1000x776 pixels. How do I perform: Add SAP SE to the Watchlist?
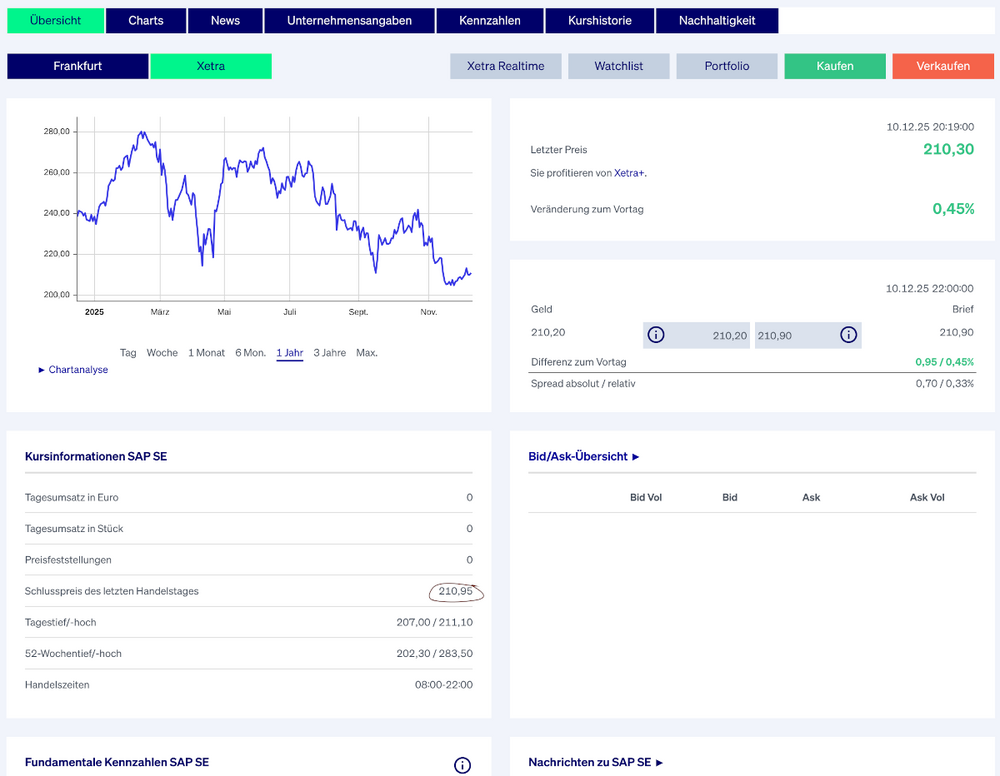(x=618, y=65)
